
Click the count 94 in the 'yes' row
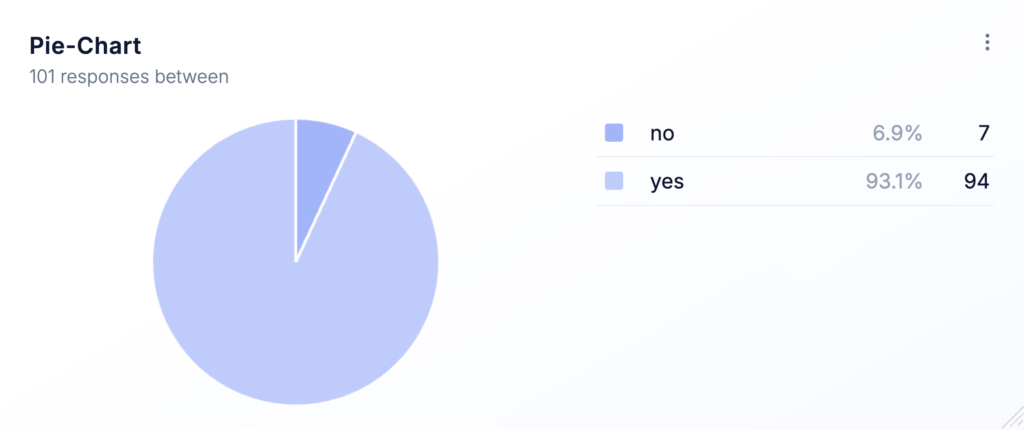click(977, 182)
